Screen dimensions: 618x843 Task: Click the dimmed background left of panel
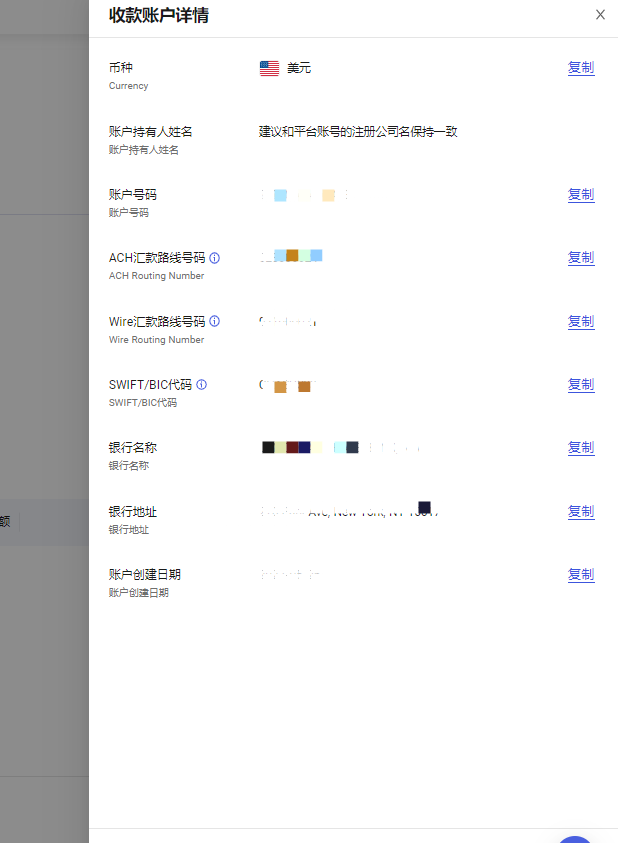(x=44, y=300)
